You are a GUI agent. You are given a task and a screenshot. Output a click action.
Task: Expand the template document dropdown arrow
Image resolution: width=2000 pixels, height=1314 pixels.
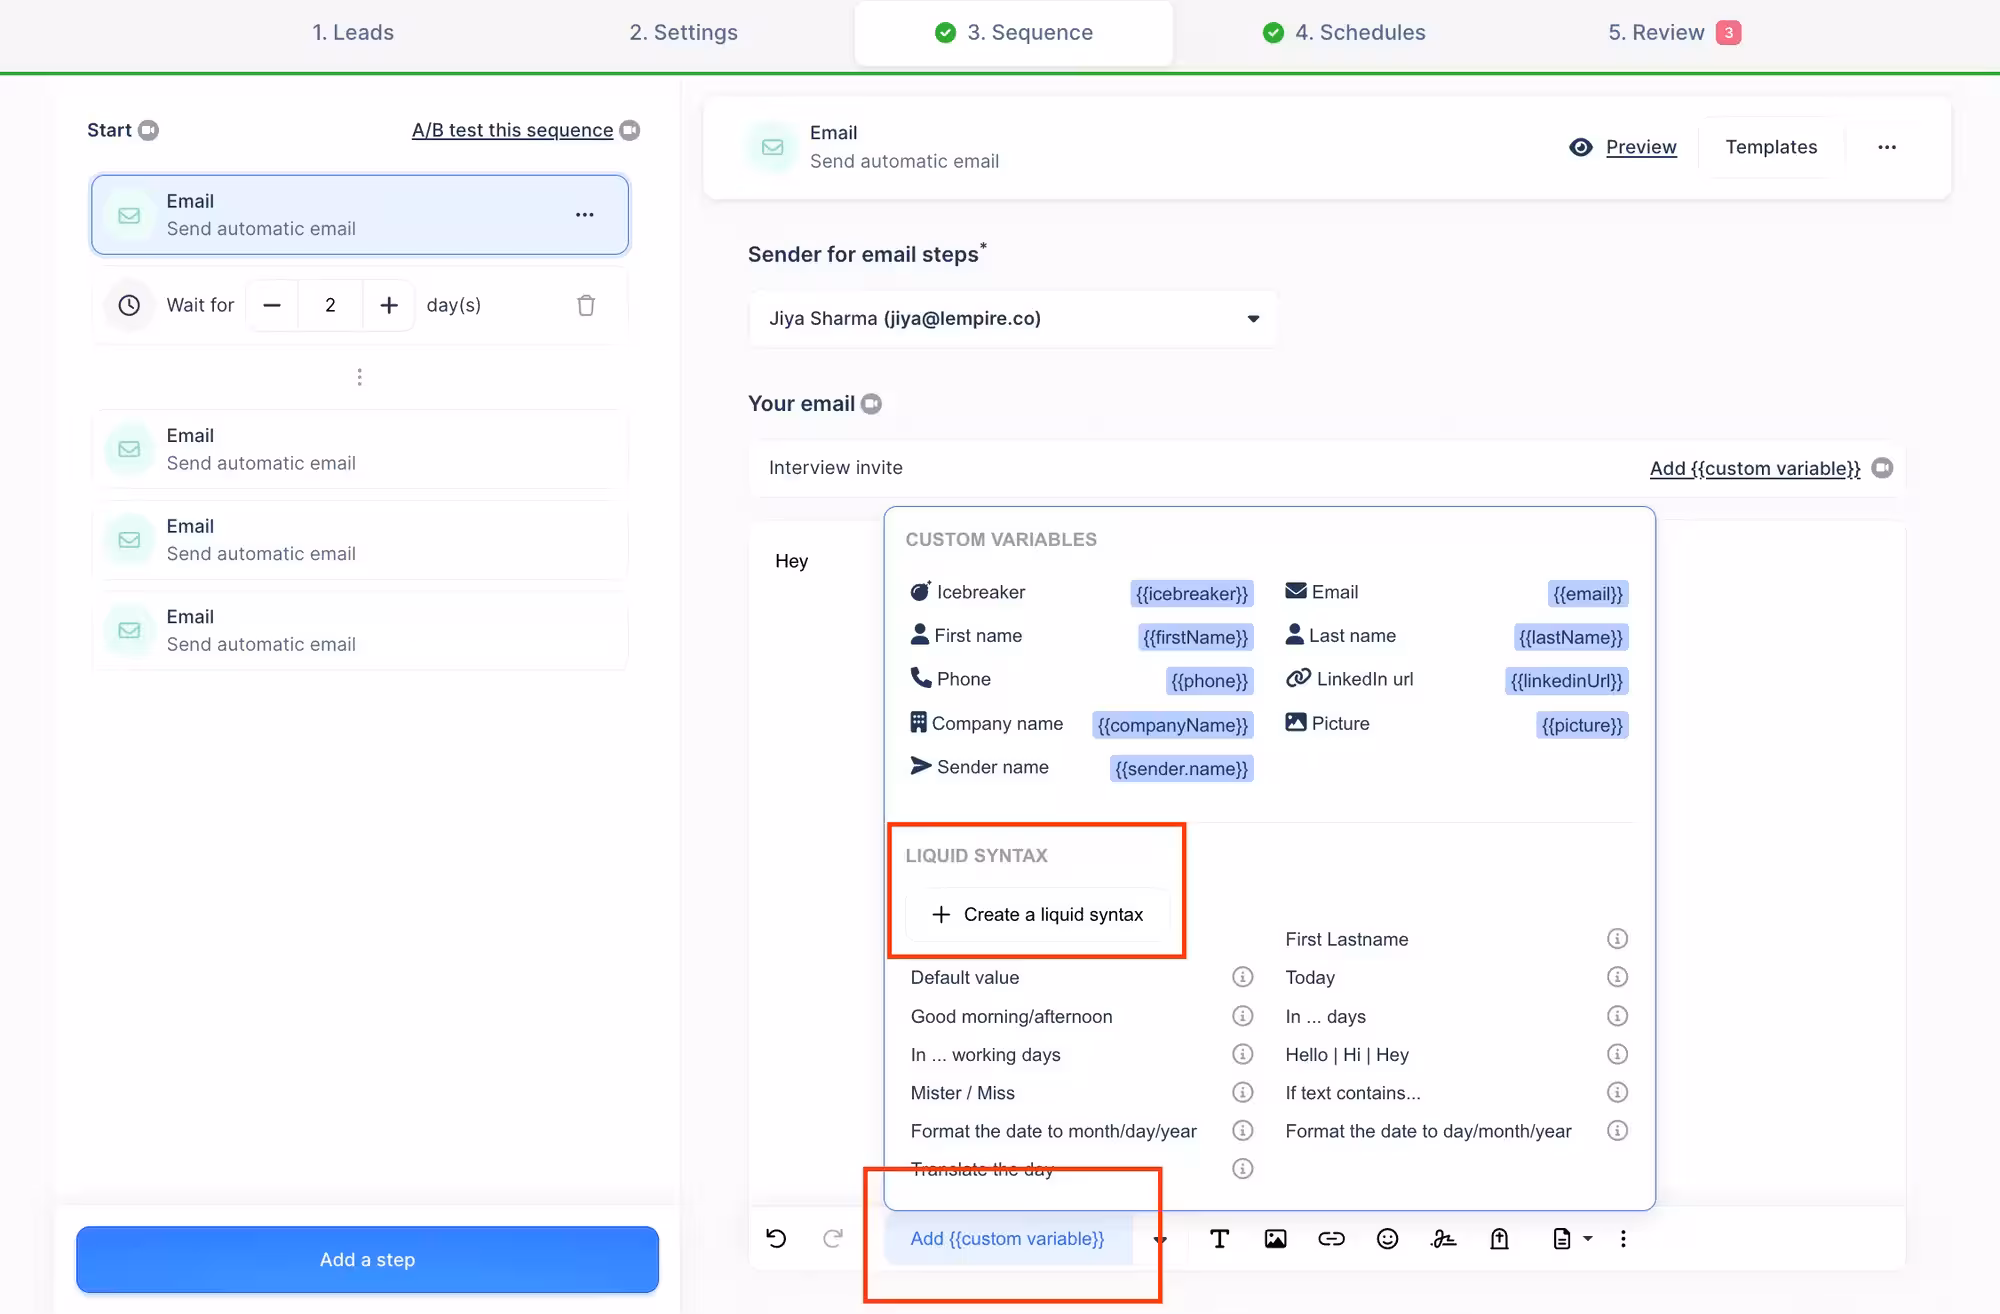click(x=1587, y=1239)
